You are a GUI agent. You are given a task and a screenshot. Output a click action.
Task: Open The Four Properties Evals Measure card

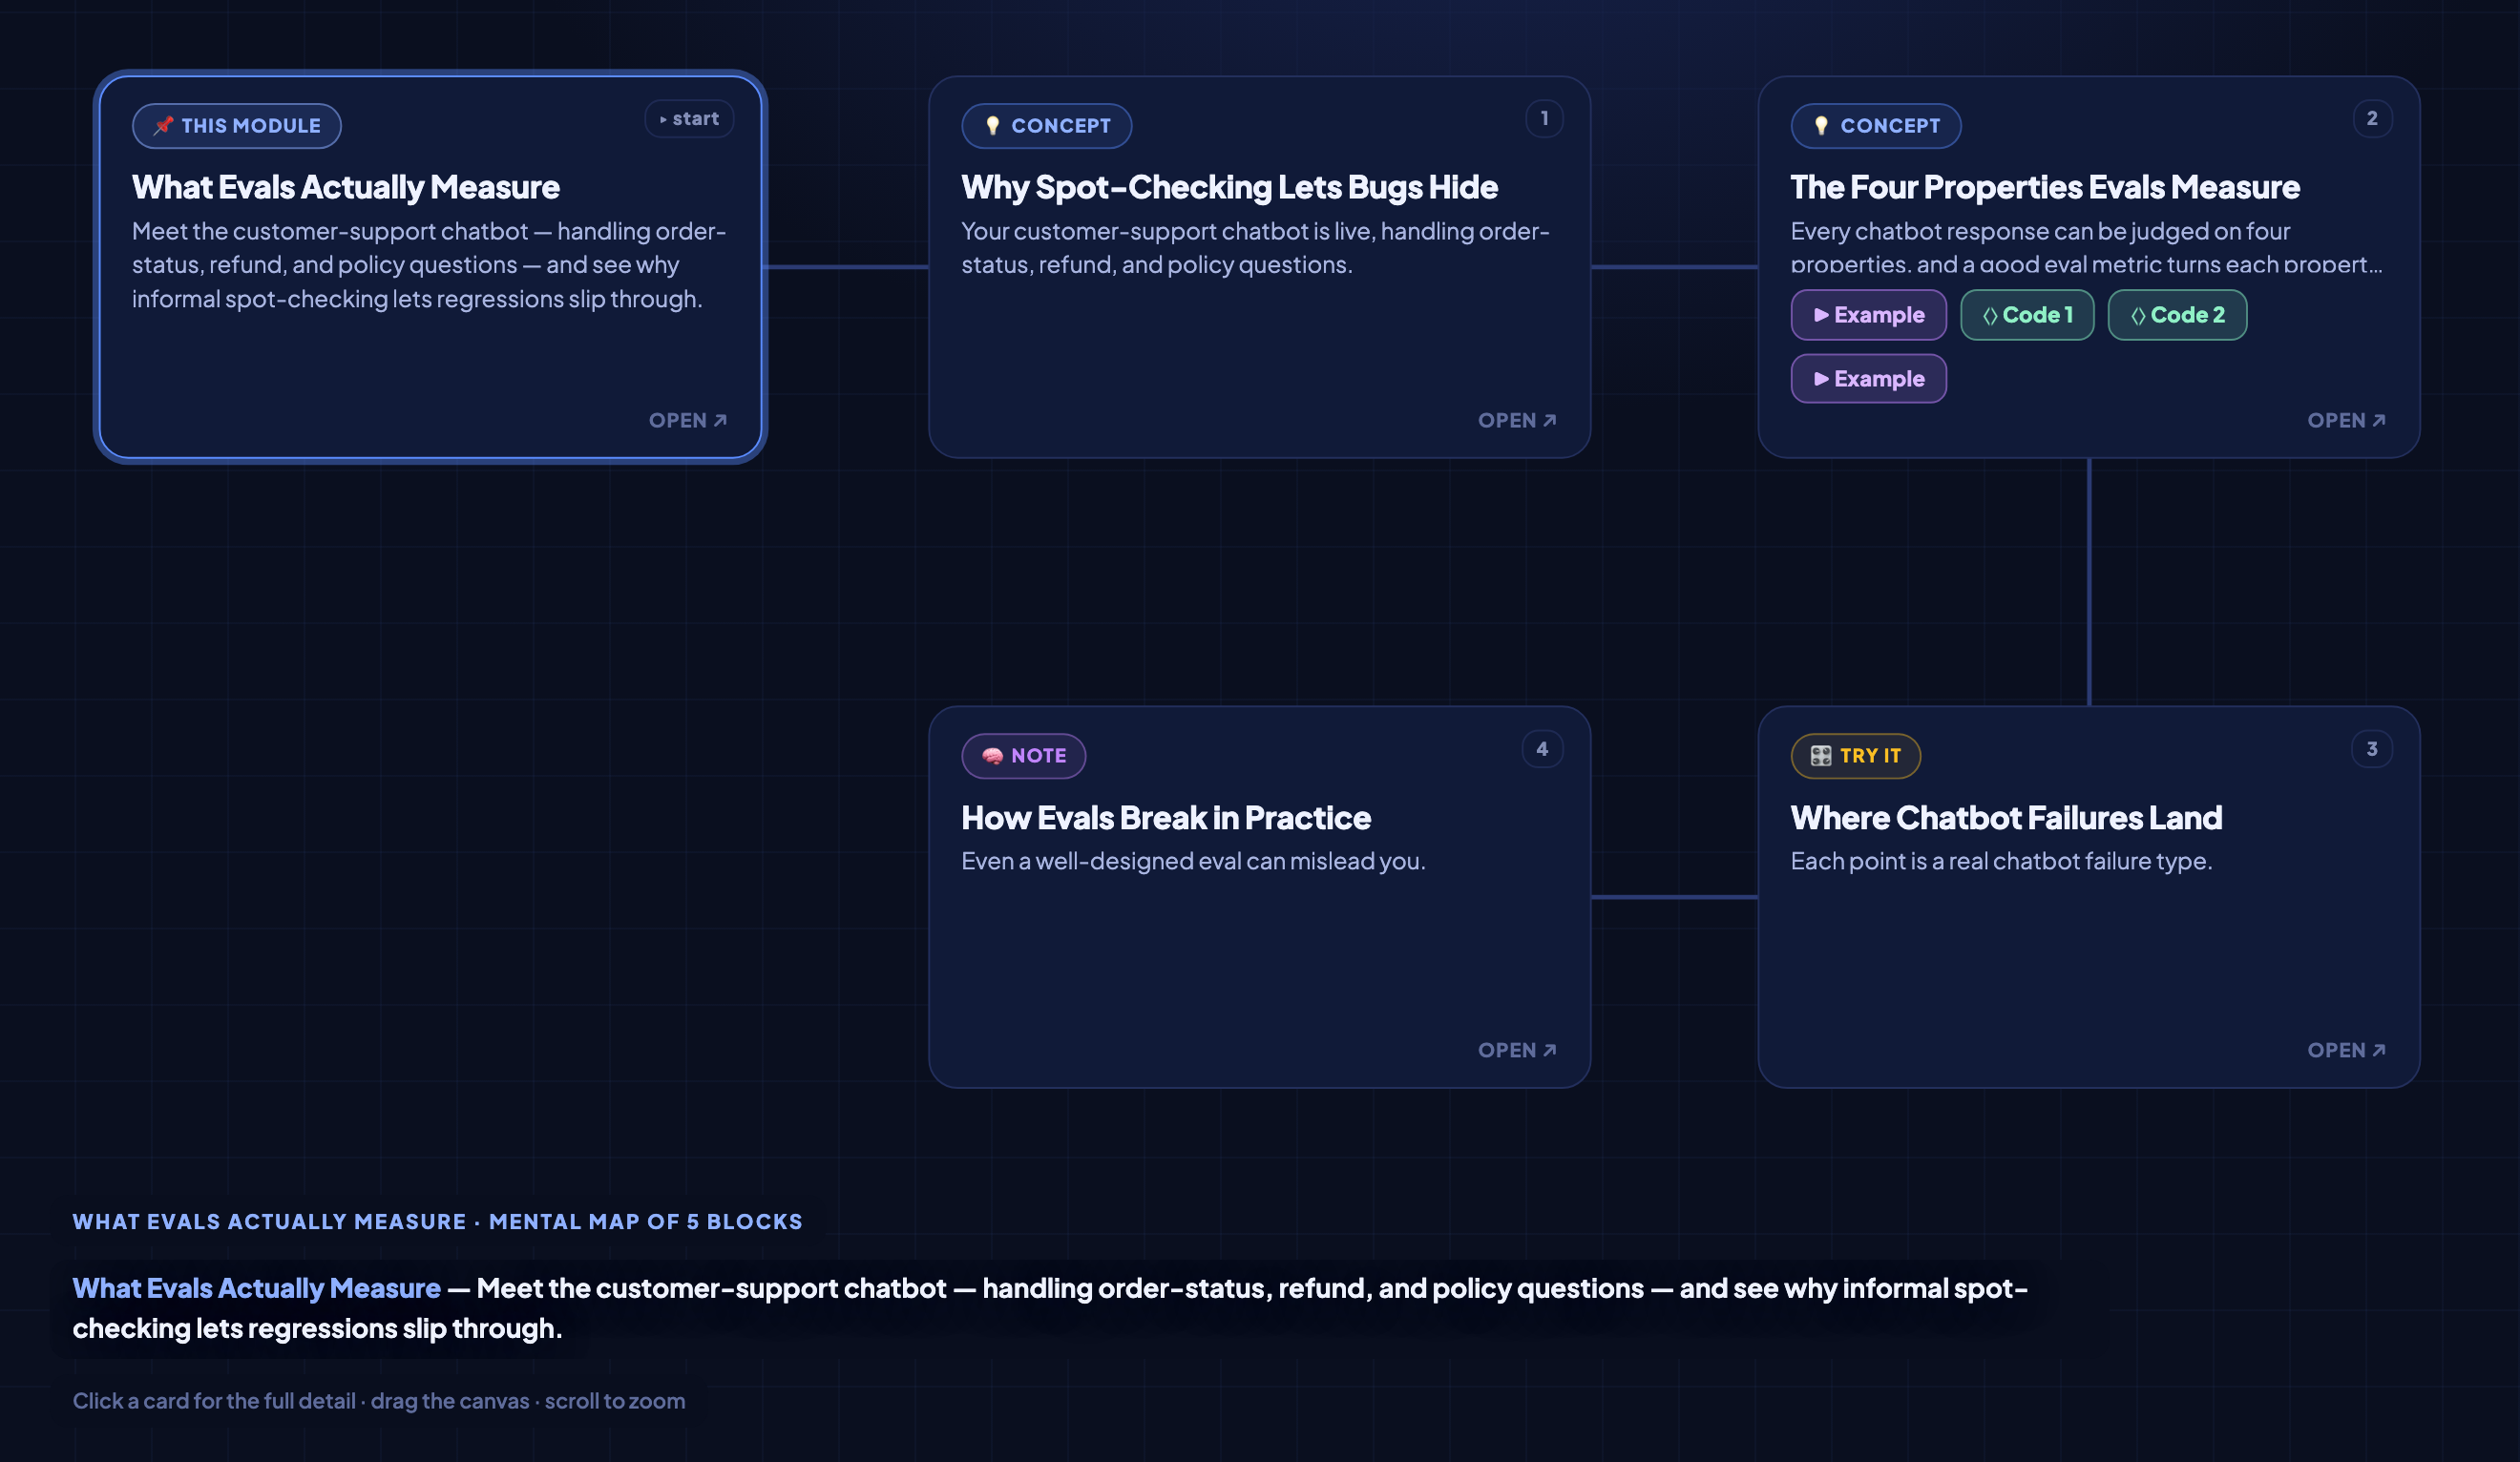click(x=2346, y=421)
